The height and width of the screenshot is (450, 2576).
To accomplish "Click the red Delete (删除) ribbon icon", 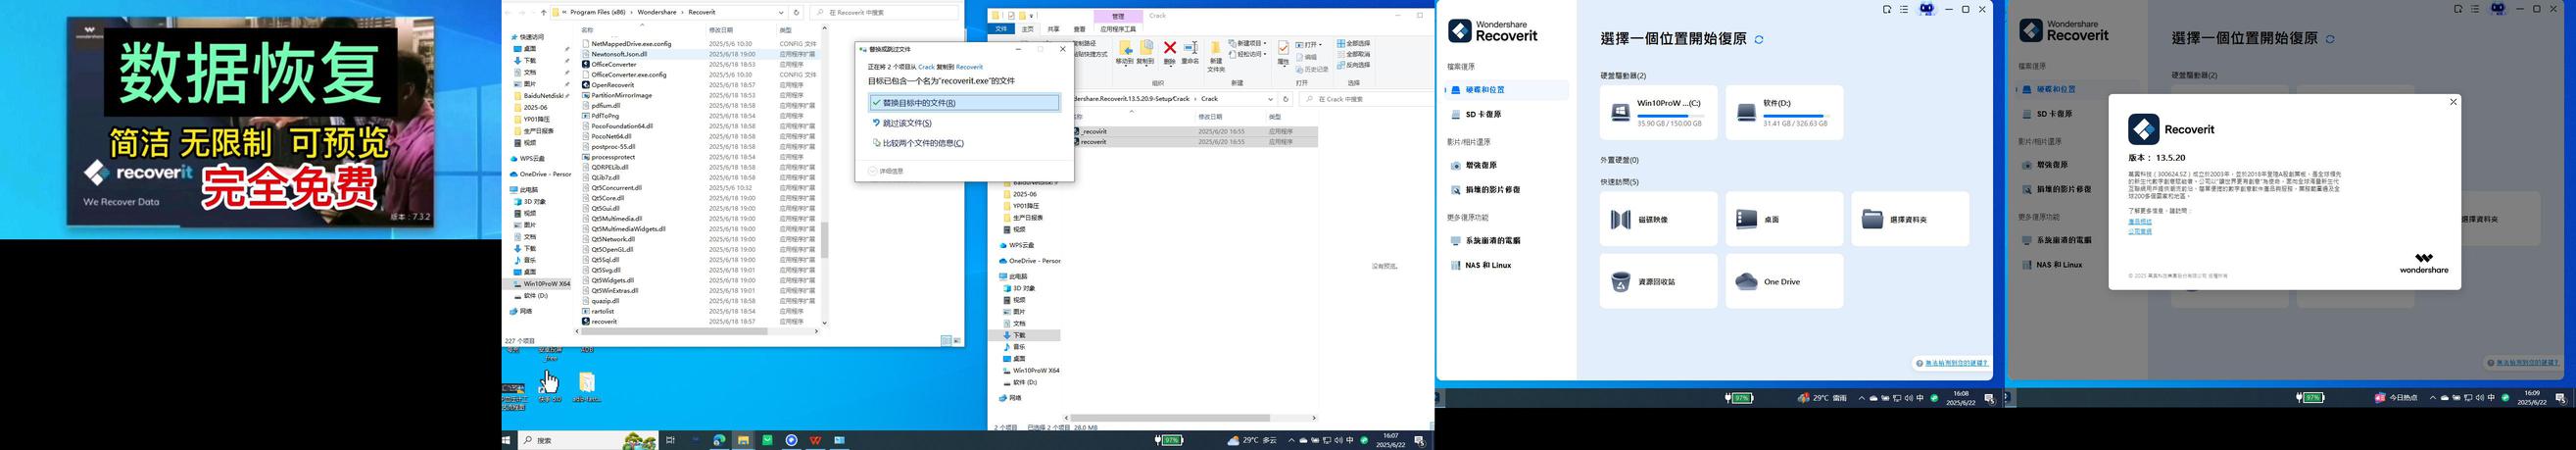I will [x=1169, y=52].
